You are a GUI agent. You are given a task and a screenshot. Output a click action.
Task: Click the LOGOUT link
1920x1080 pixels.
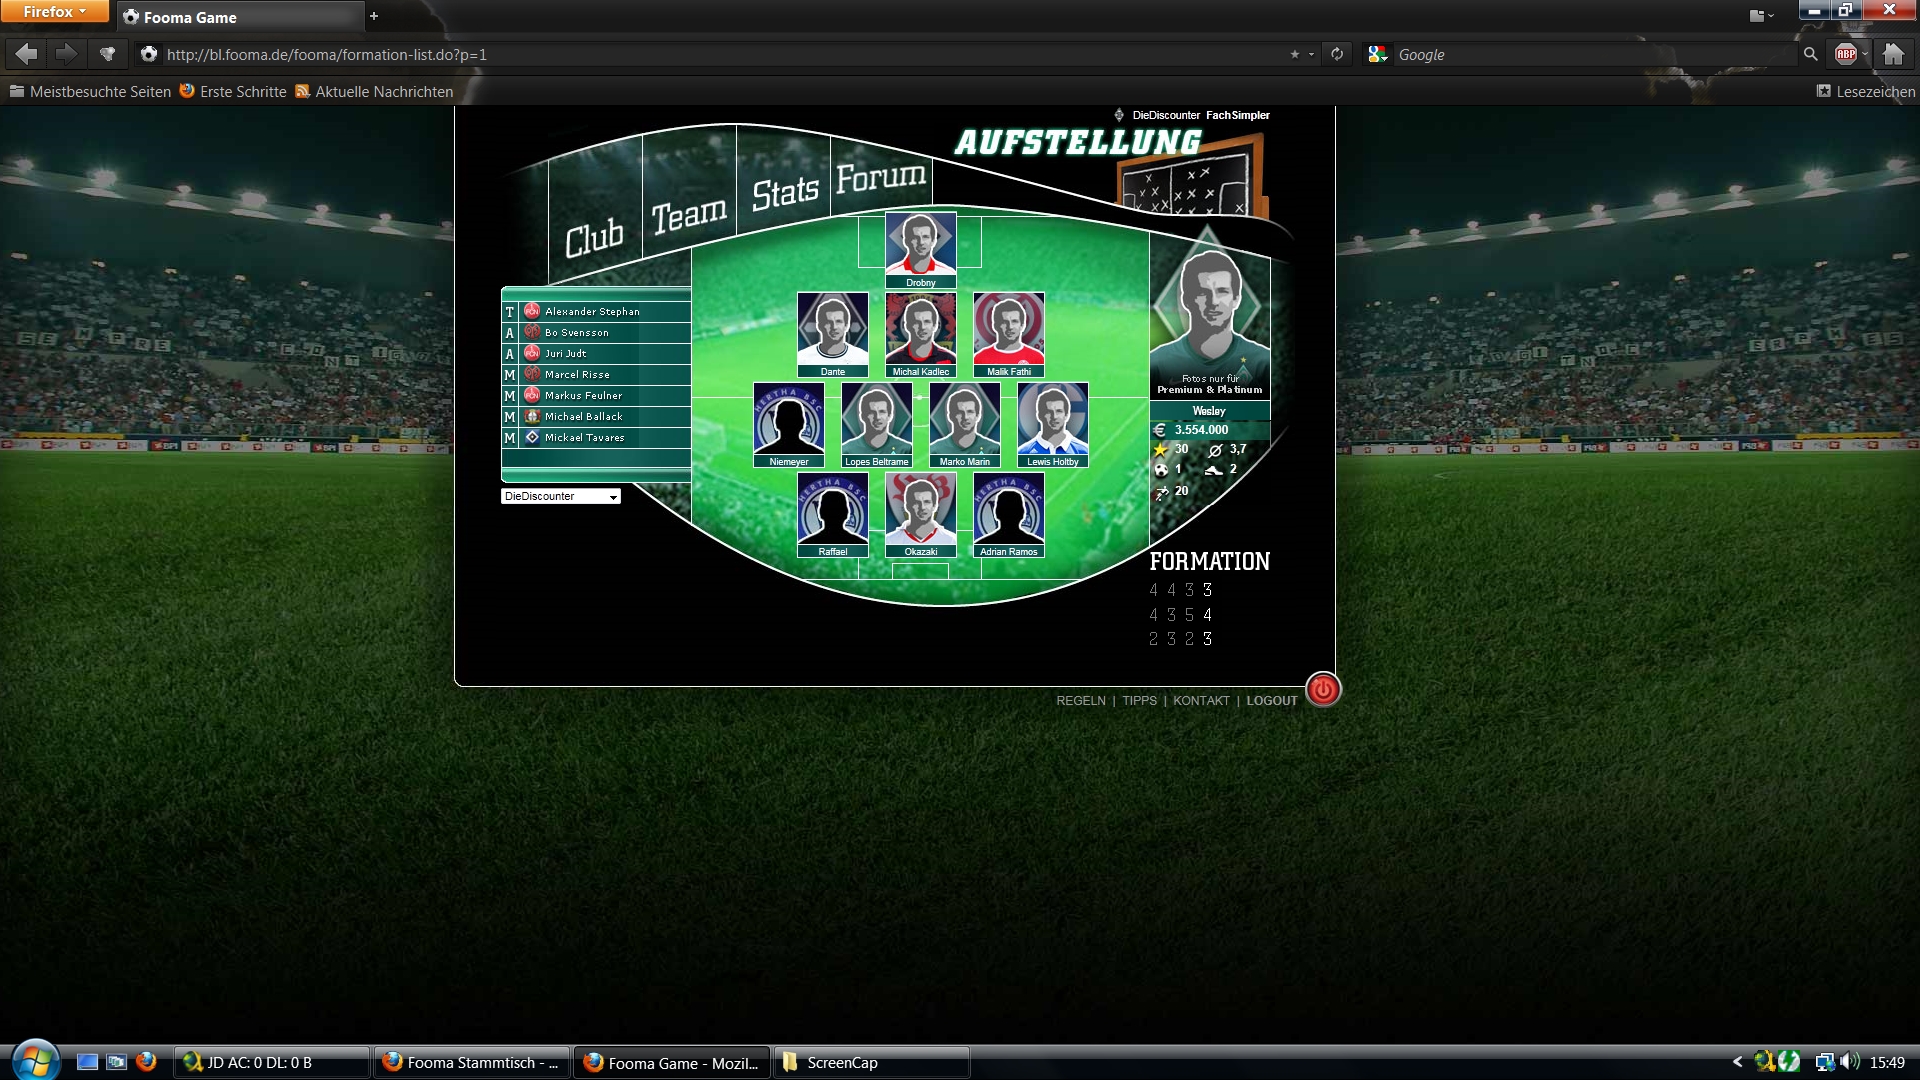coord(1271,700)
